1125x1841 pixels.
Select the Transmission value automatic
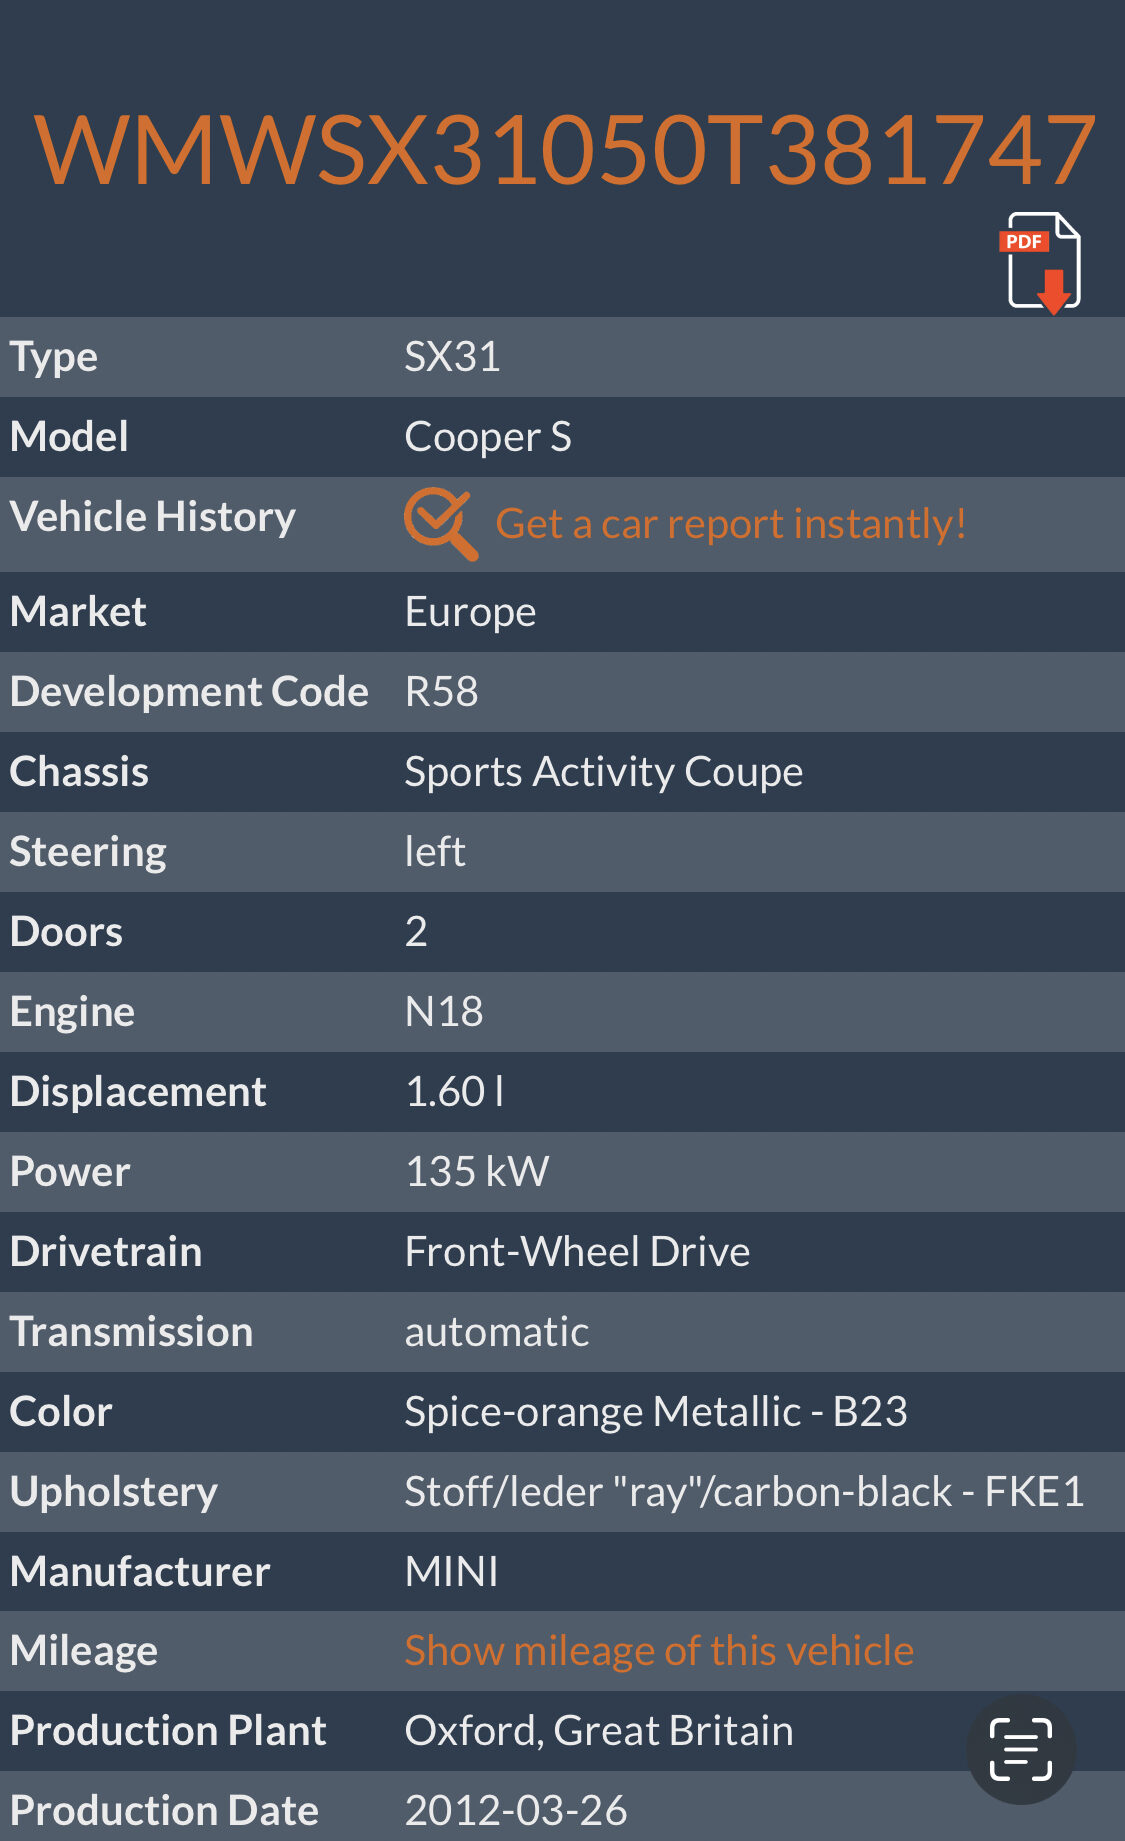(497, 1332)
